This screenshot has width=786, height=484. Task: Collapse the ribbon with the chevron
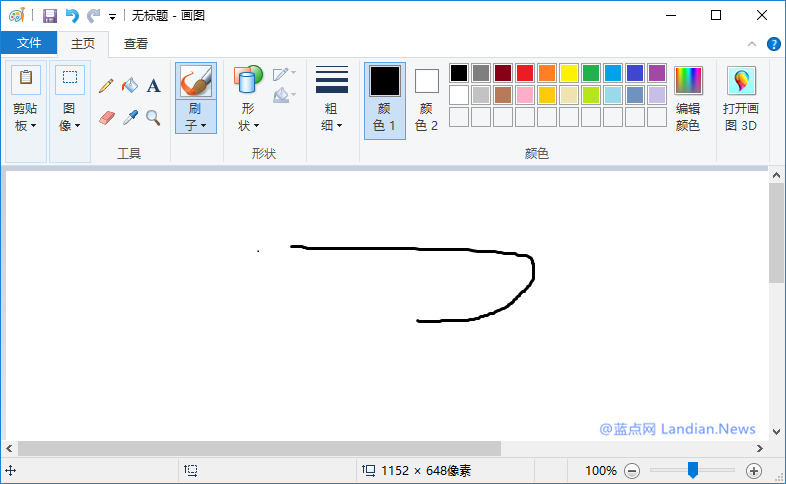(x=751, y=44)
